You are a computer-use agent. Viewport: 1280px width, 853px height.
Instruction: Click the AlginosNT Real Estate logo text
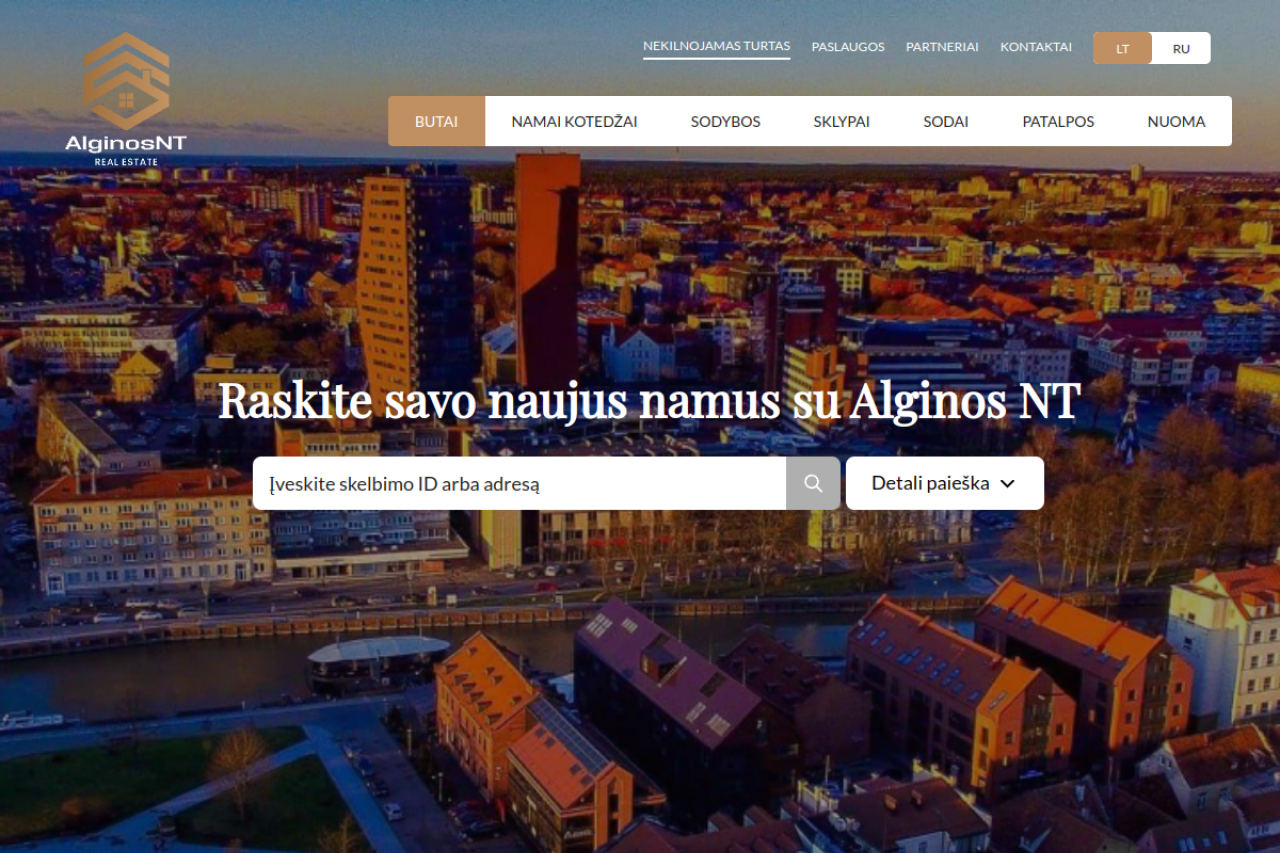(126, 149)
